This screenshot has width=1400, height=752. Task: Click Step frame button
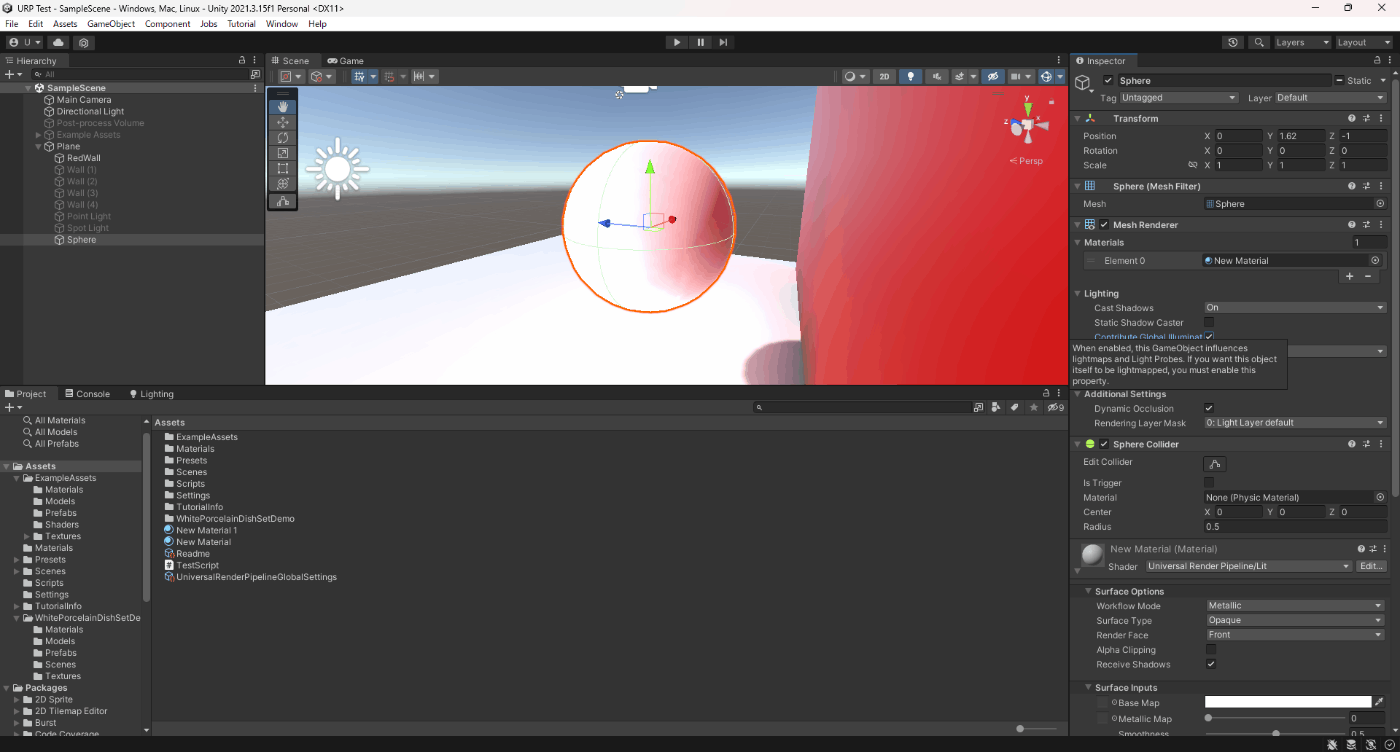pyautogui.click(x=723, y=43)
